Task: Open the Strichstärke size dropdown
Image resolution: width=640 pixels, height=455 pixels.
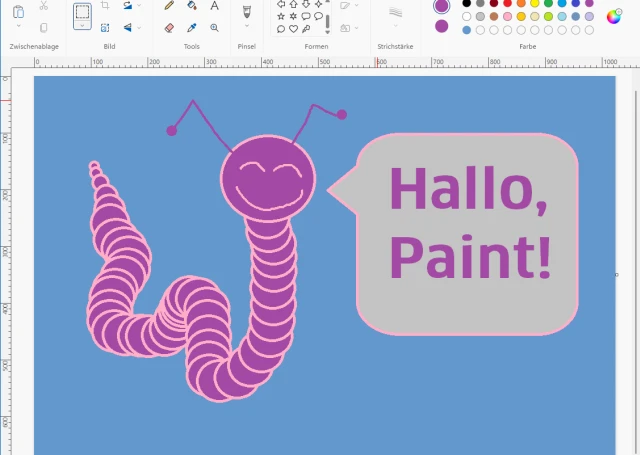Action: [x=395, y=26]
